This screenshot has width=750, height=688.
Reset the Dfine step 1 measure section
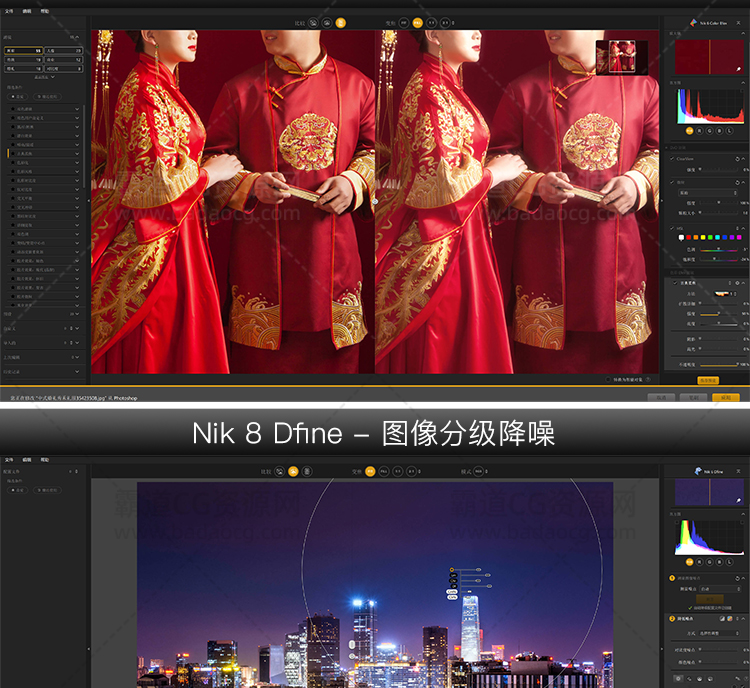pos(737,578)
